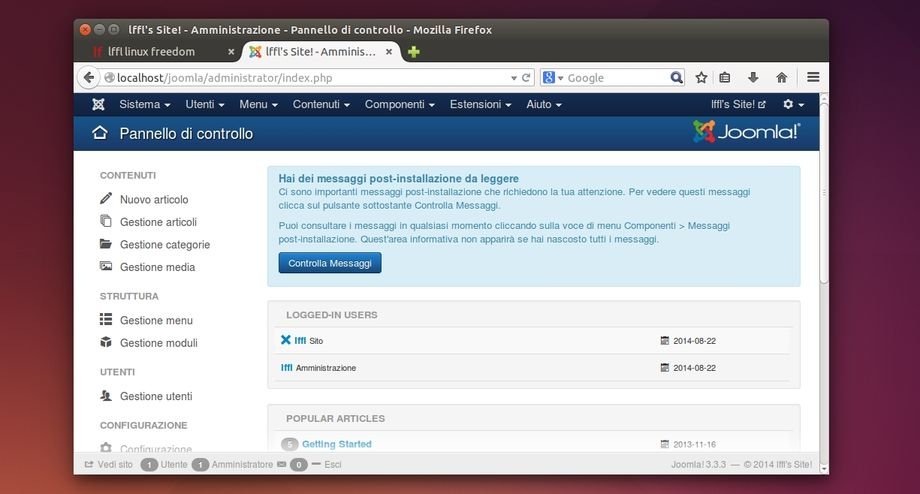Click the Utente count badge
Image resolution: width=920 pixels, height=494 pixels.
click(x=149, y=465)
